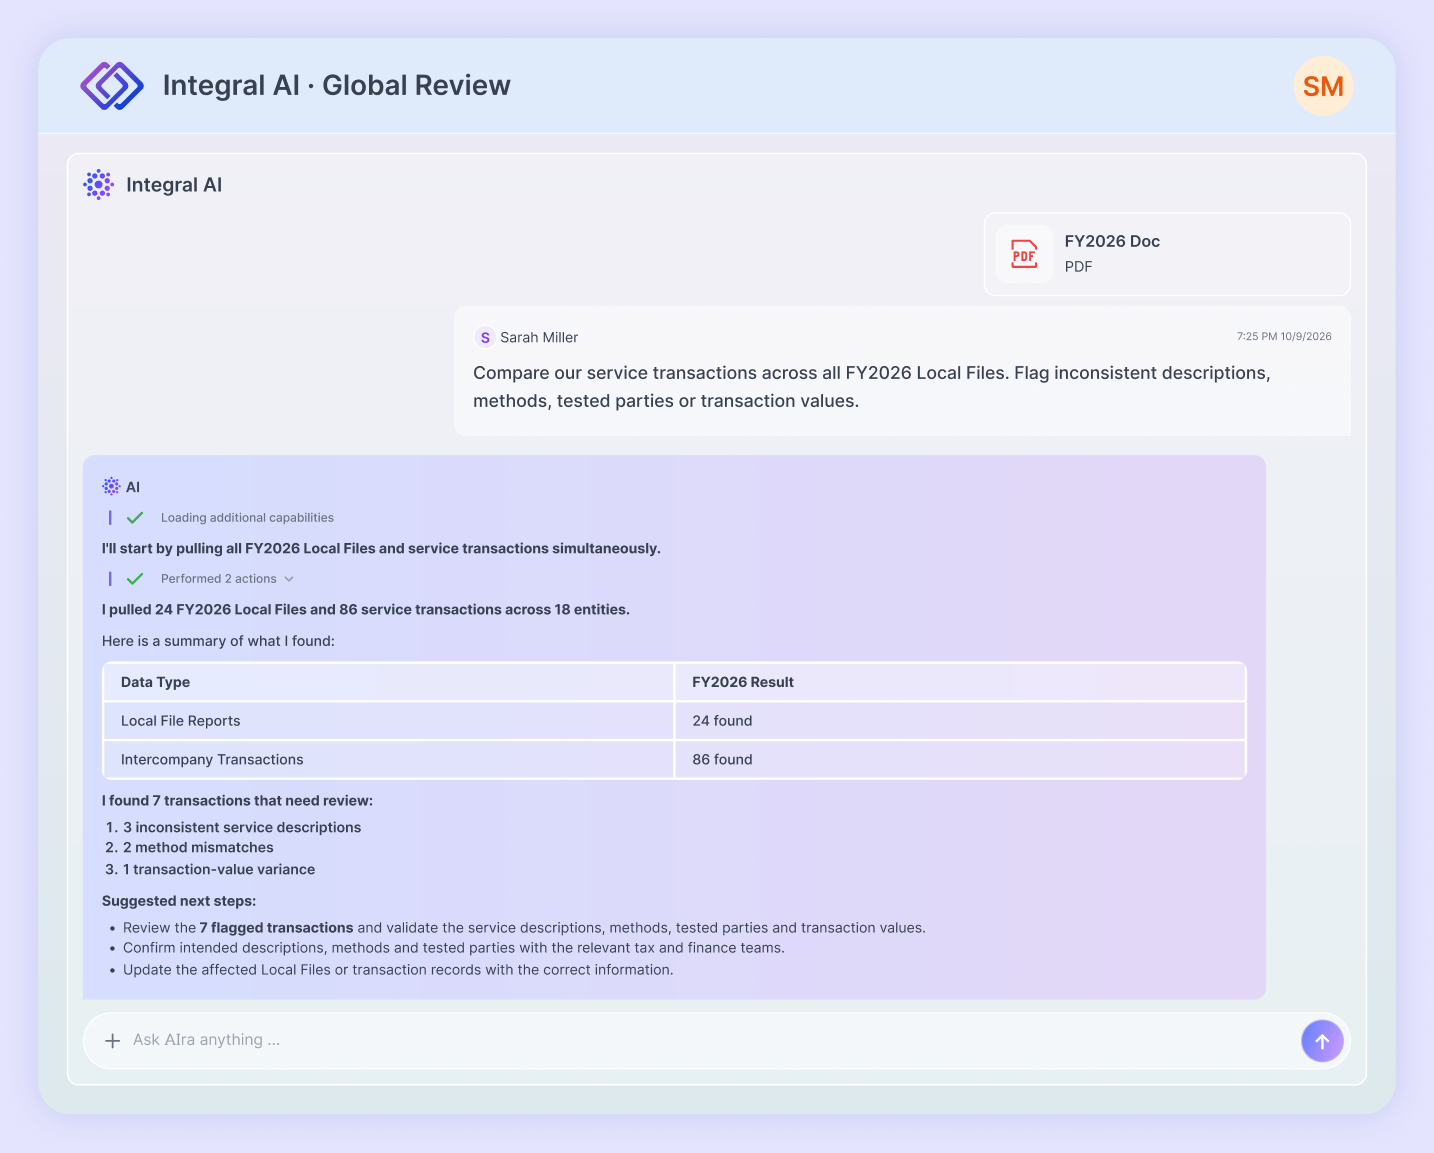Open the SM user avatar menu
This screenshot has width=1434, height=1153.
(x=1323, y=86)
